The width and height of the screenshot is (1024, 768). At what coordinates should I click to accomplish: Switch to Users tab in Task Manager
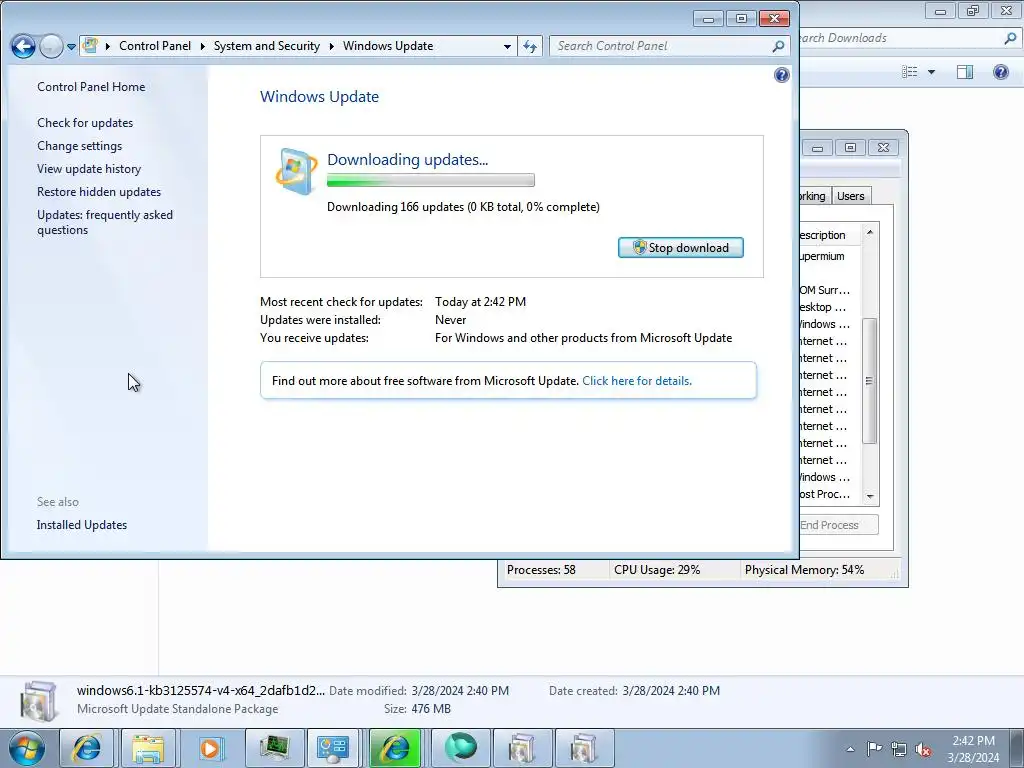pos(850,196)
